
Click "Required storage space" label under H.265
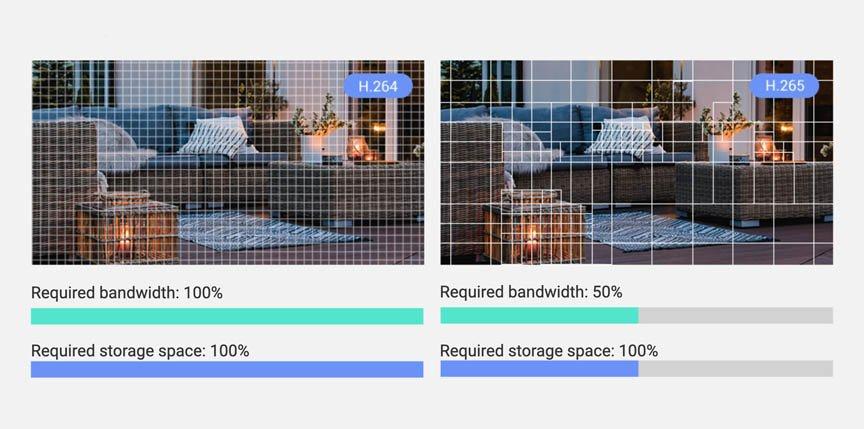click(527, 351)
